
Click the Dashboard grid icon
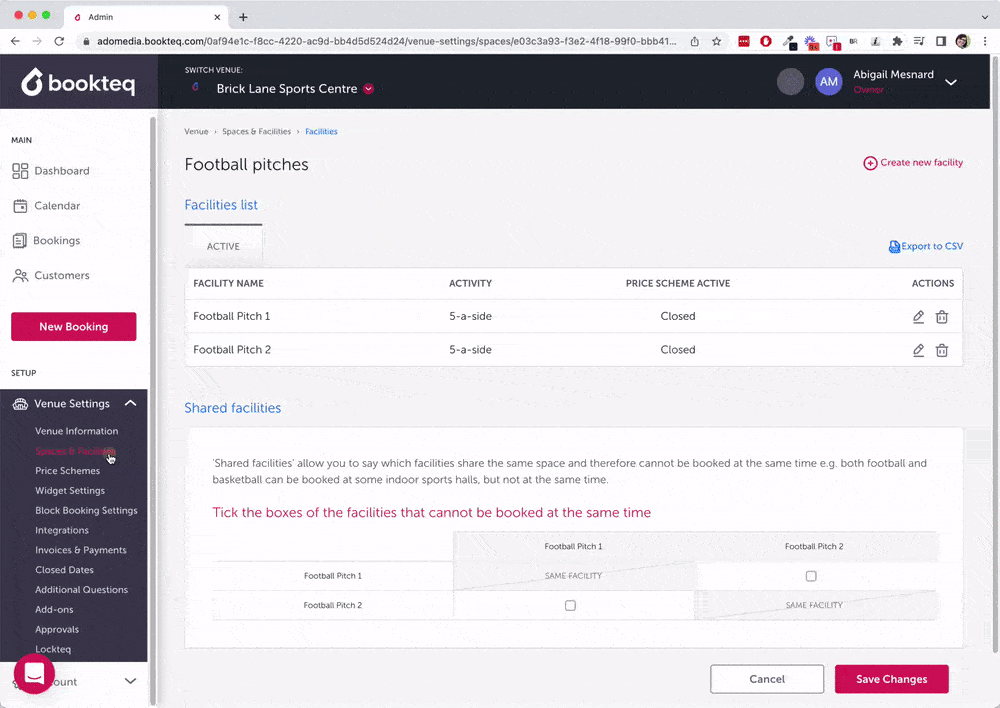tap(20, 171)
